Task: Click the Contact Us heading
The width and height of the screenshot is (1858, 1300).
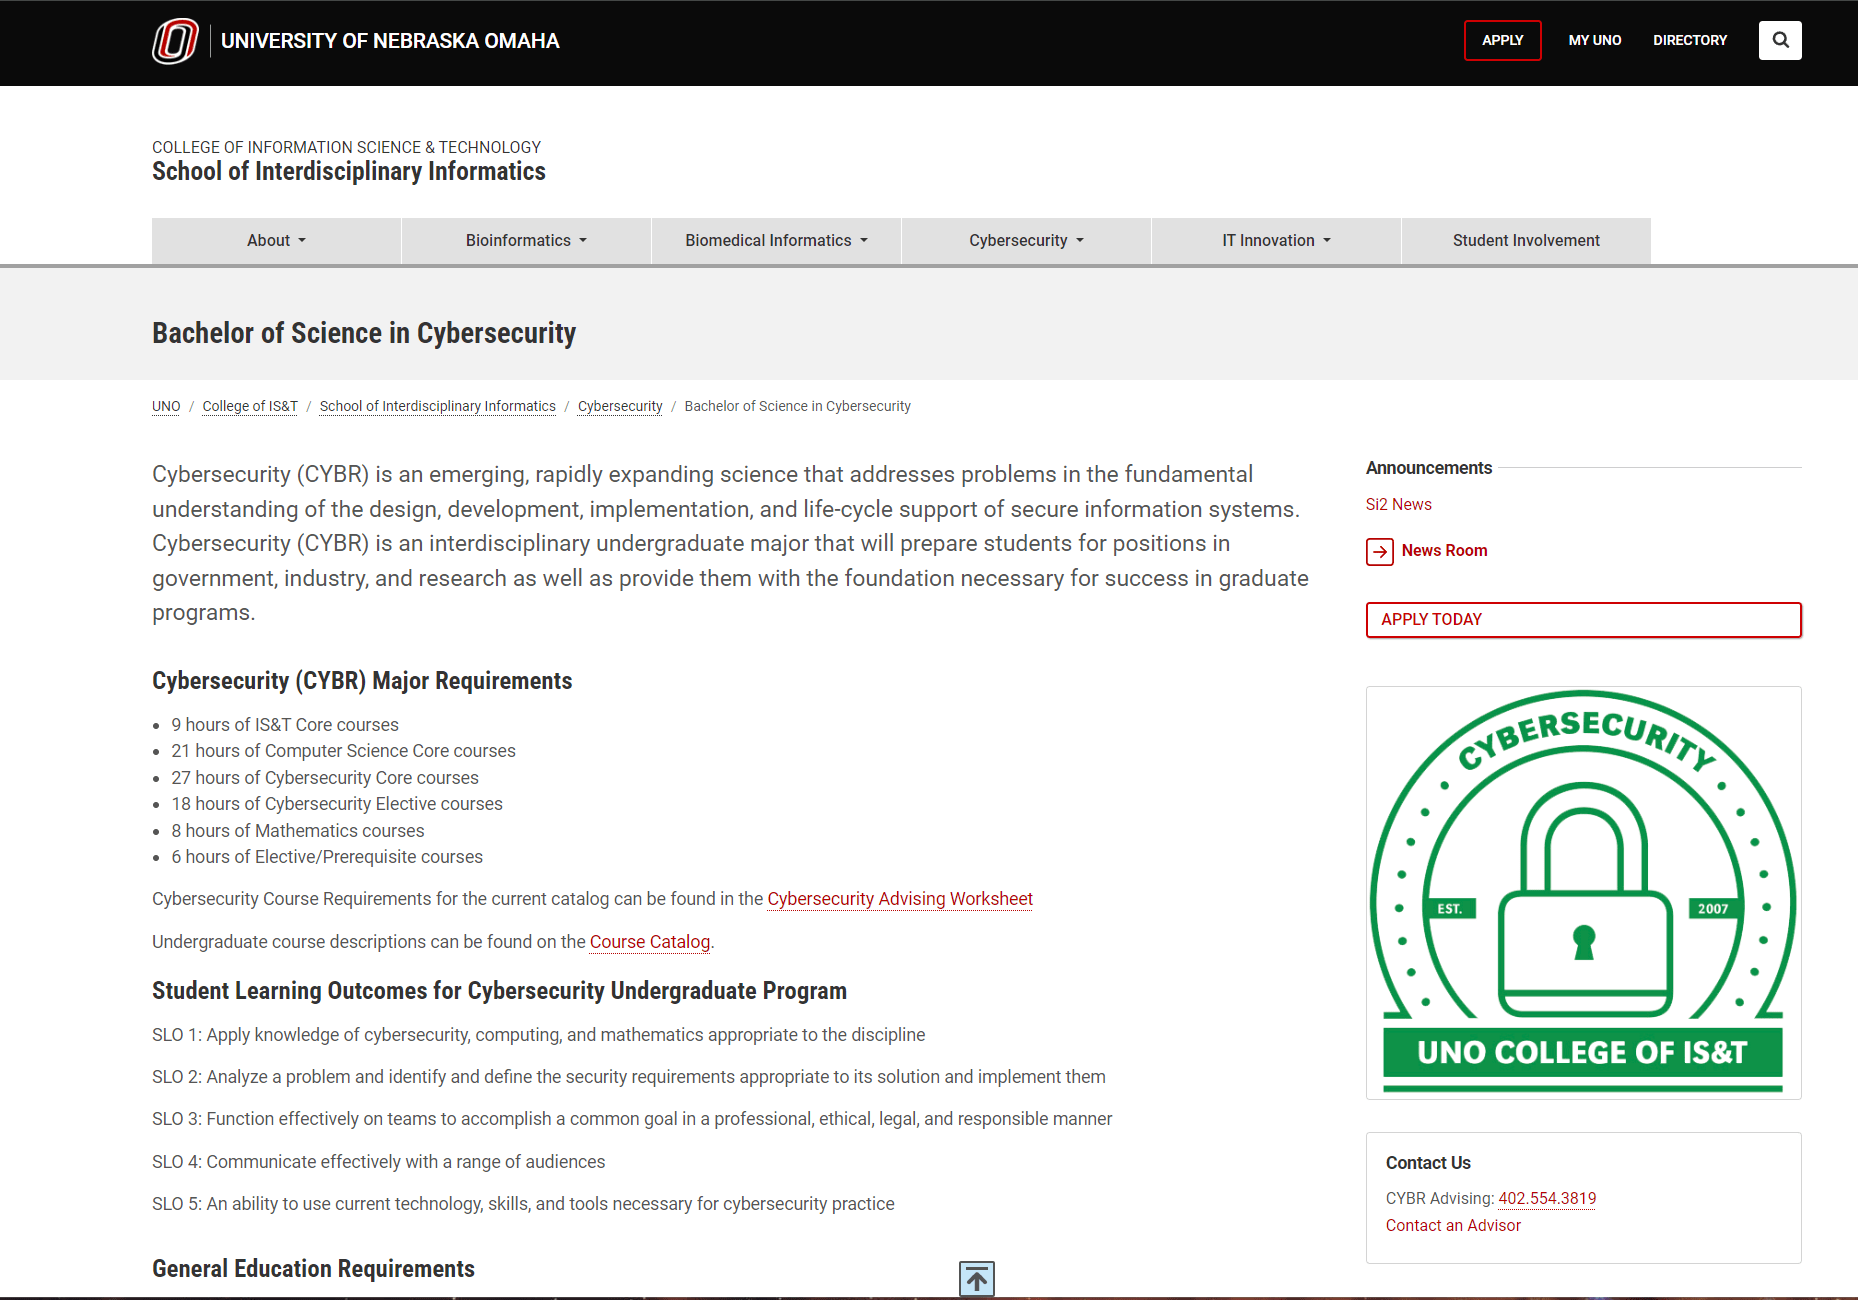Action: 1428,1163
